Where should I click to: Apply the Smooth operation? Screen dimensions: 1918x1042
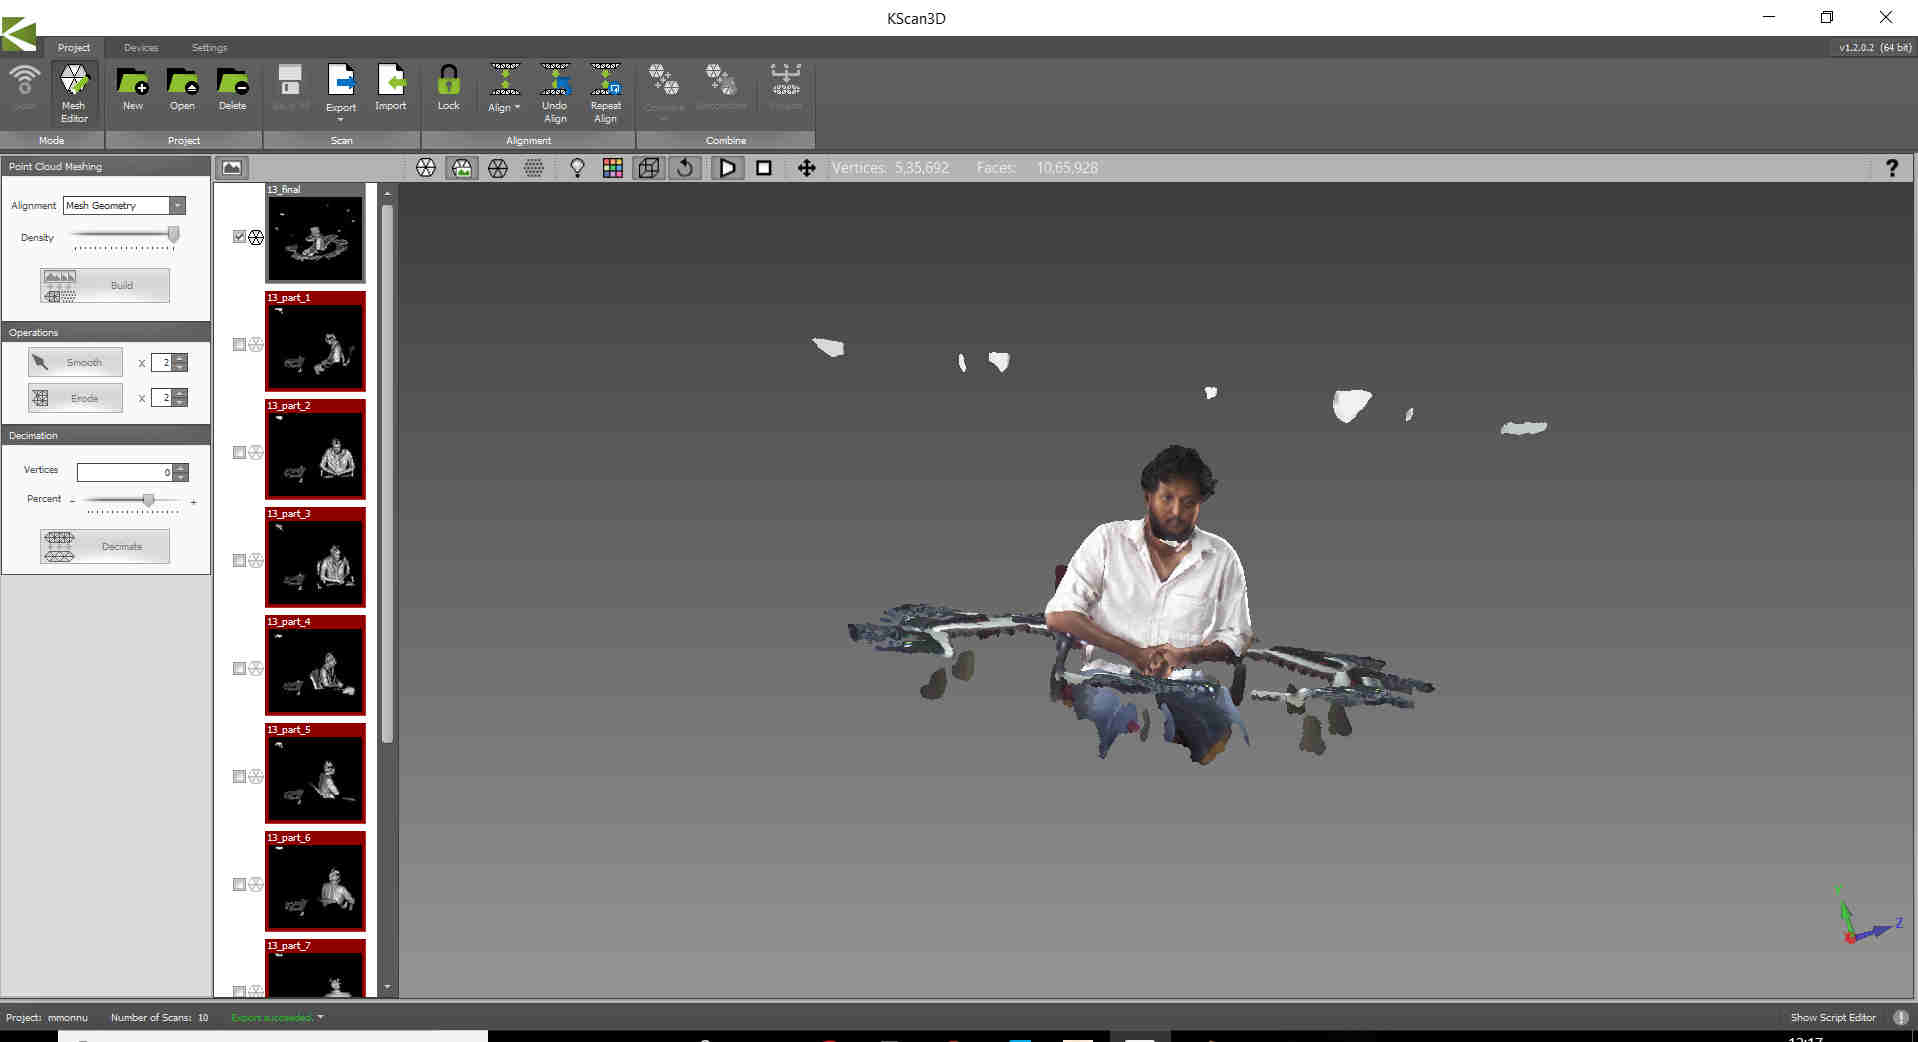76,362
